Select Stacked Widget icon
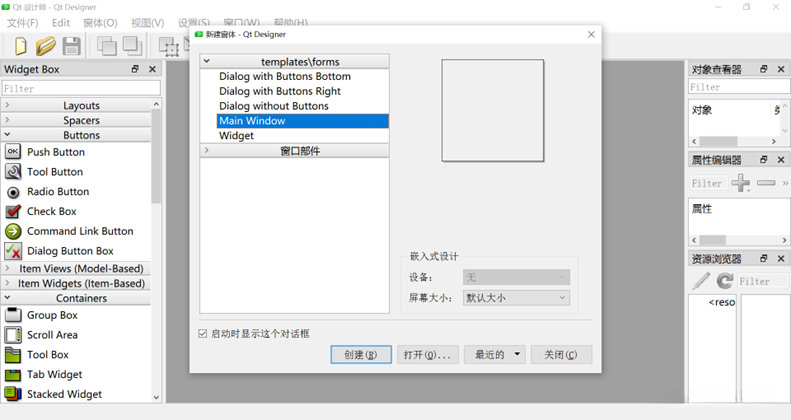This screenshot has width=791, height=420. tap(13, 394)
